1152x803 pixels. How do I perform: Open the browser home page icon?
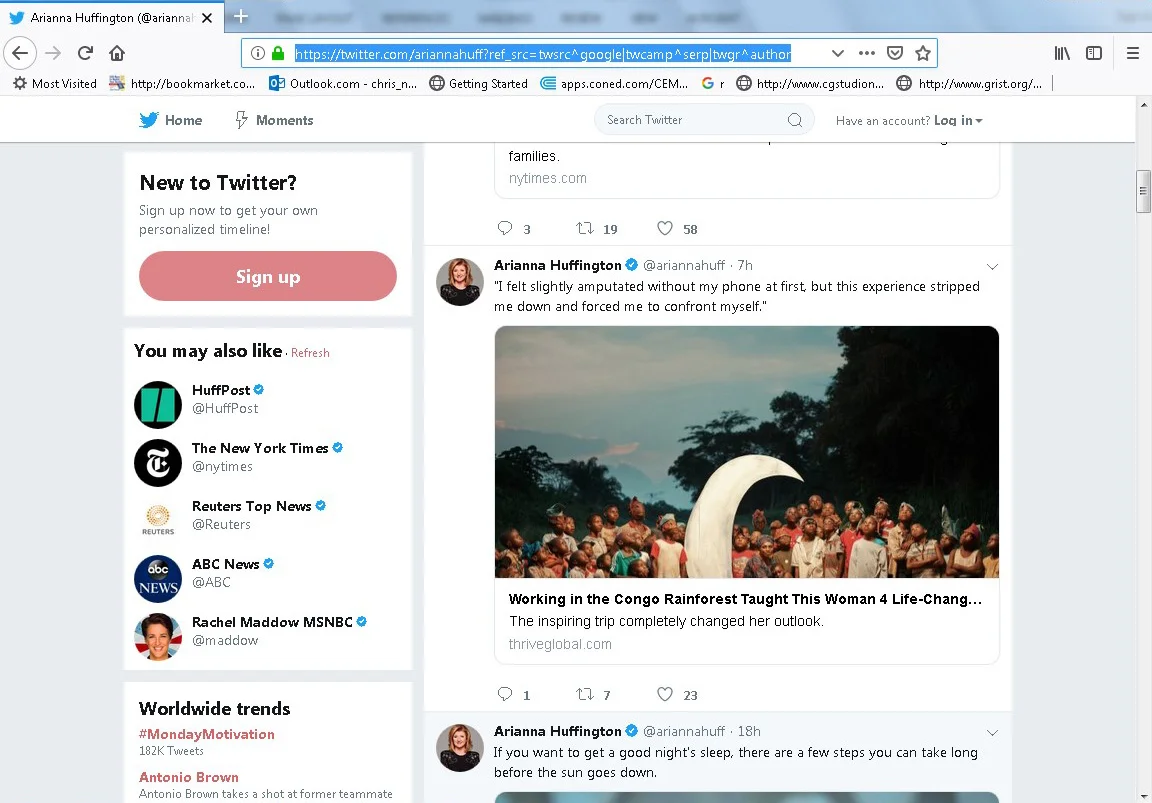click(x=117, y=53)
